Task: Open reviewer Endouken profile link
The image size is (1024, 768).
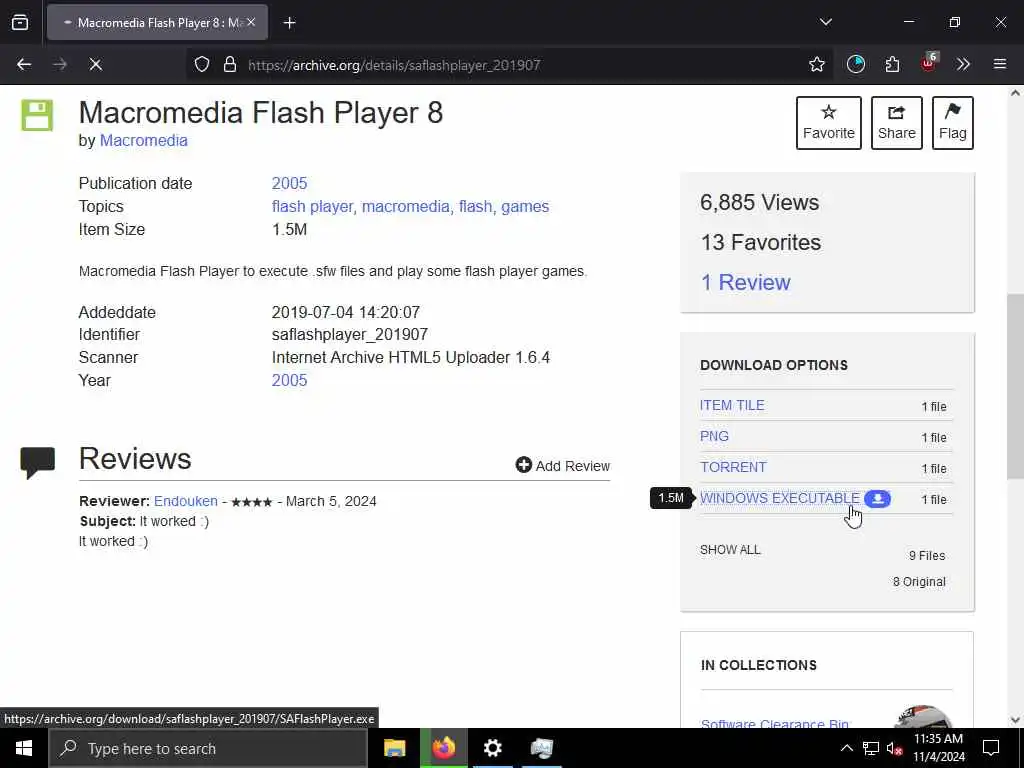Action: click(185, 501)
